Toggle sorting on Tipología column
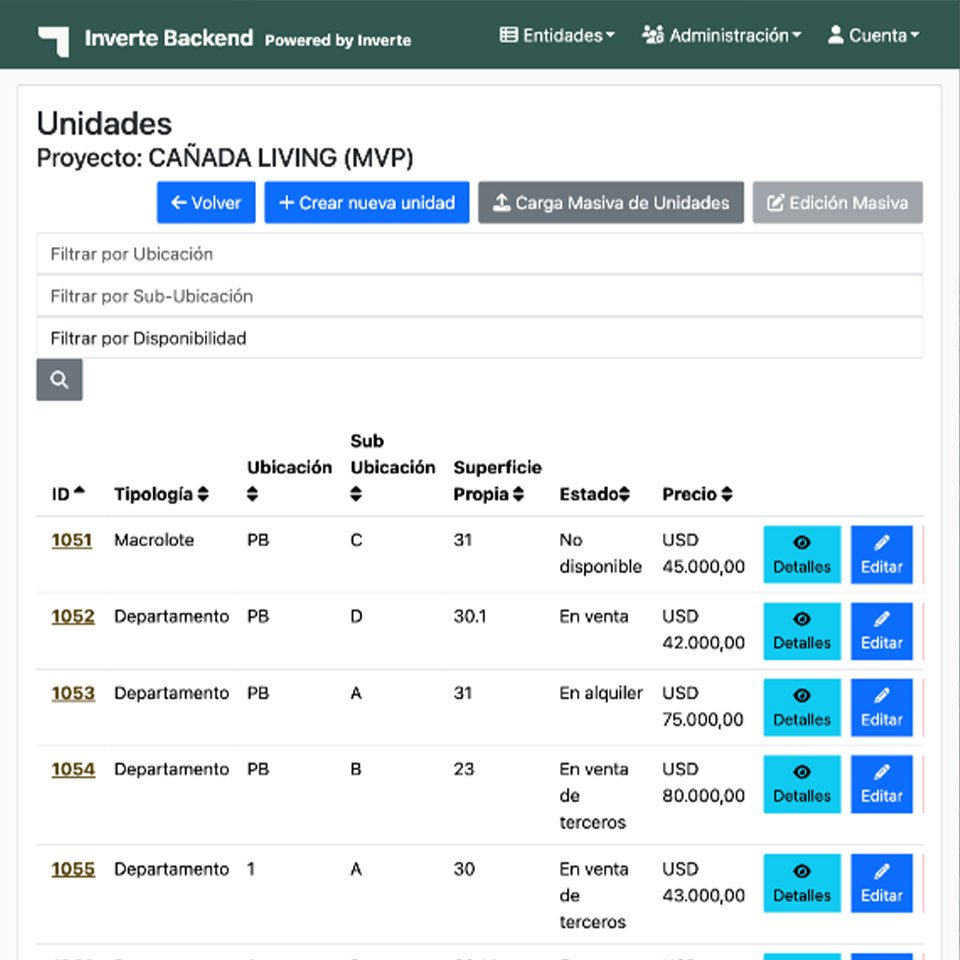The image size is (960, 960). click(x=161, y=494)
